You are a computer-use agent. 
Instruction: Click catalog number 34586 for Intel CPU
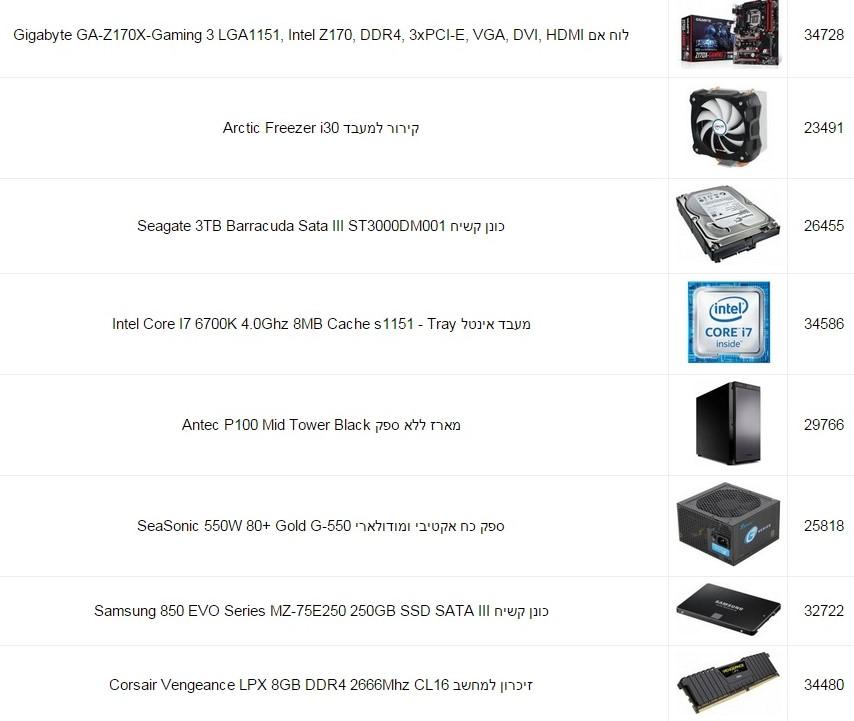tap(824, 323)
